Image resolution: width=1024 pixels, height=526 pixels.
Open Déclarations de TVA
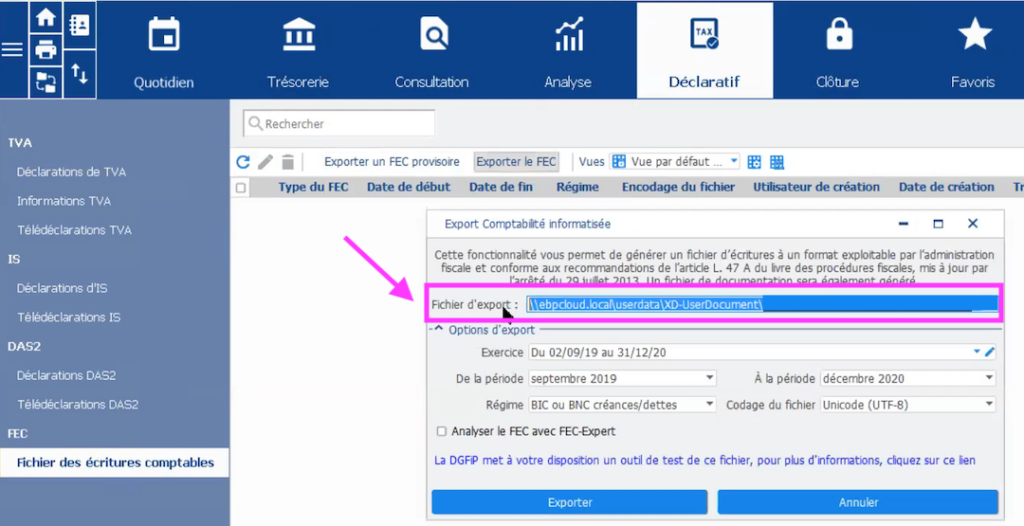coord(71,172)
